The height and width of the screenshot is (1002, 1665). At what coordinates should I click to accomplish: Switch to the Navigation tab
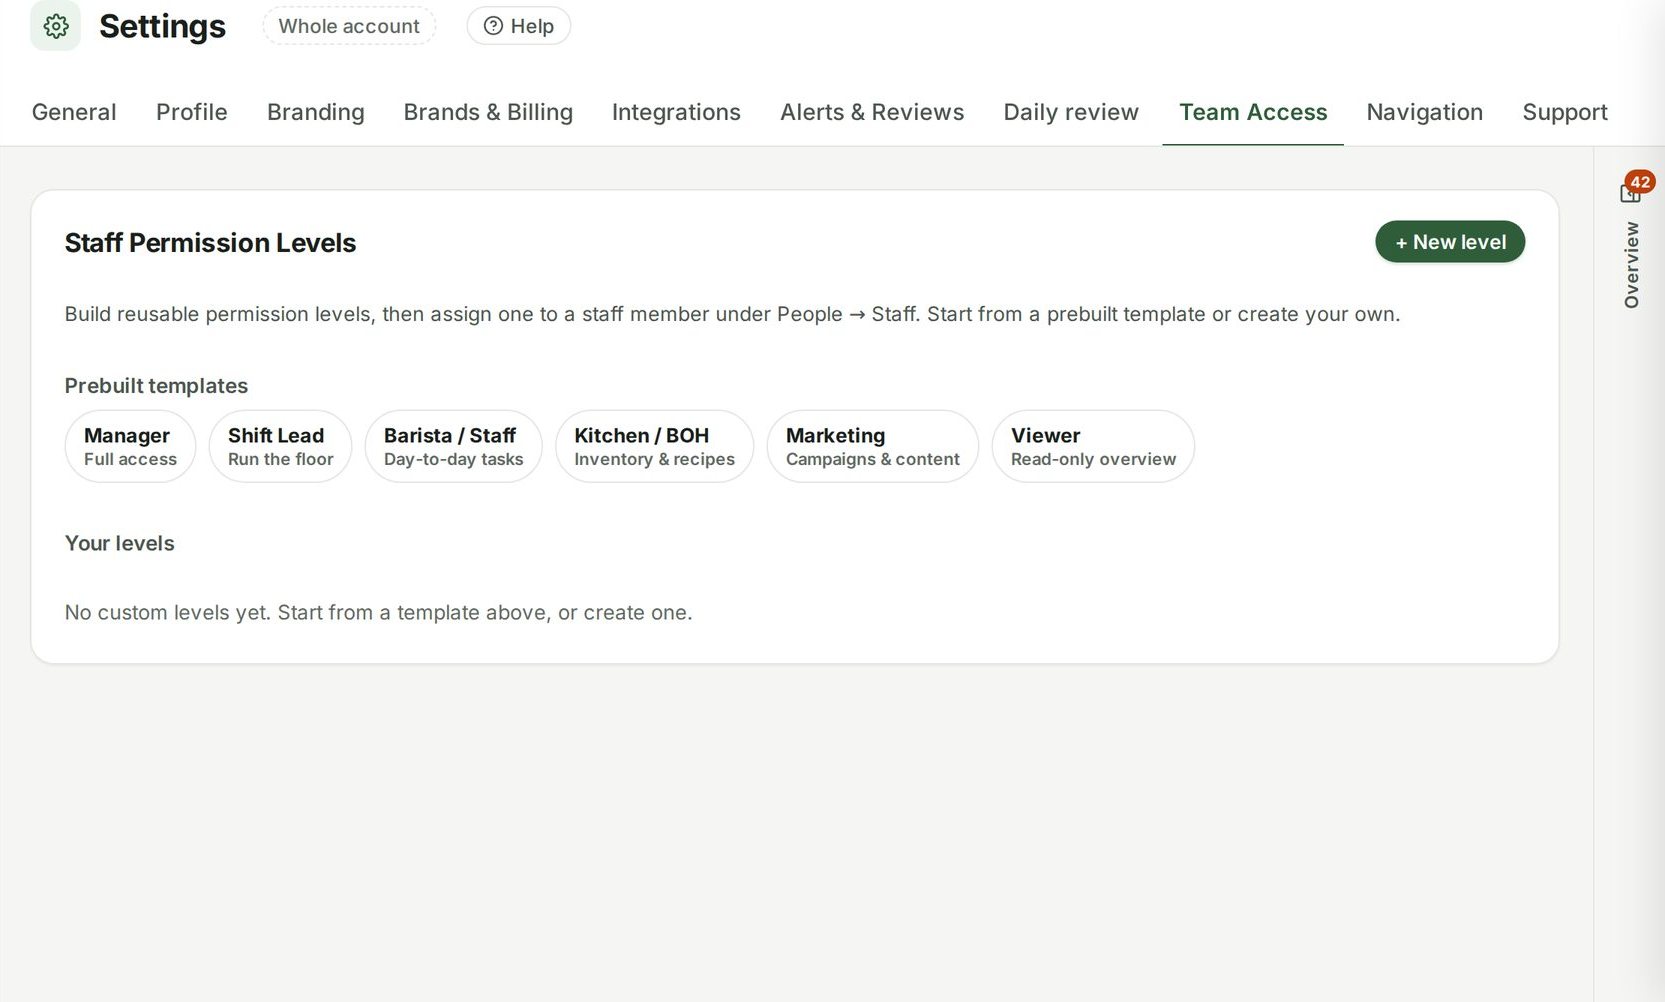pos(1425,112)
